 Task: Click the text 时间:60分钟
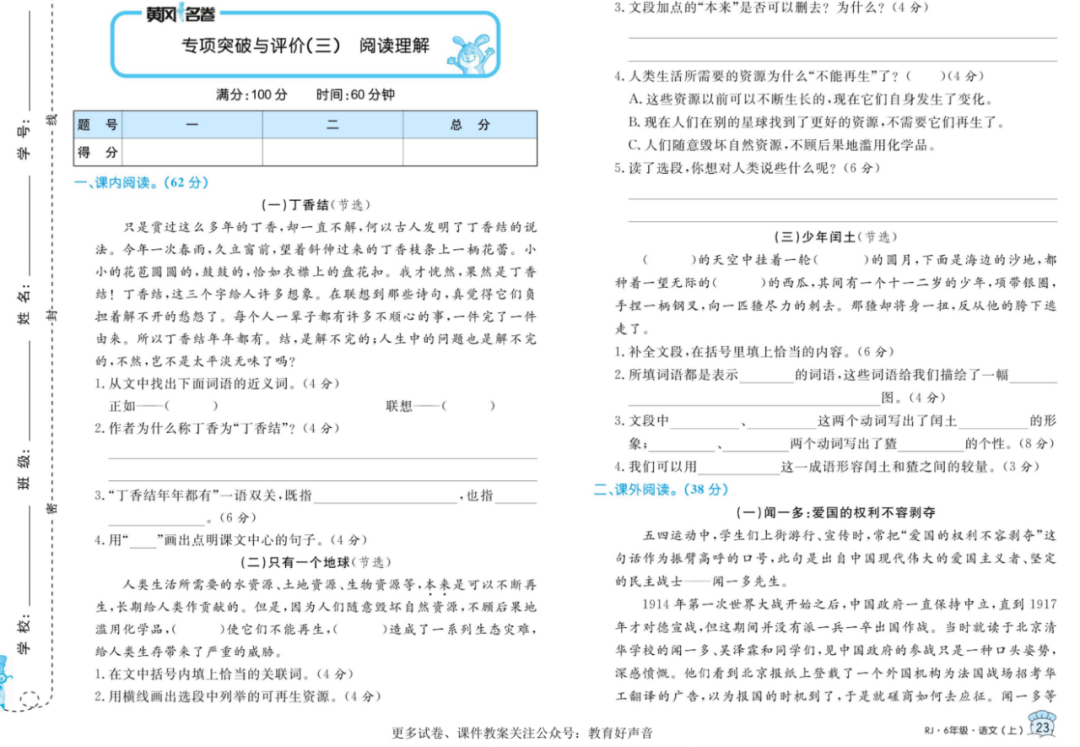(x=355, y=94)
